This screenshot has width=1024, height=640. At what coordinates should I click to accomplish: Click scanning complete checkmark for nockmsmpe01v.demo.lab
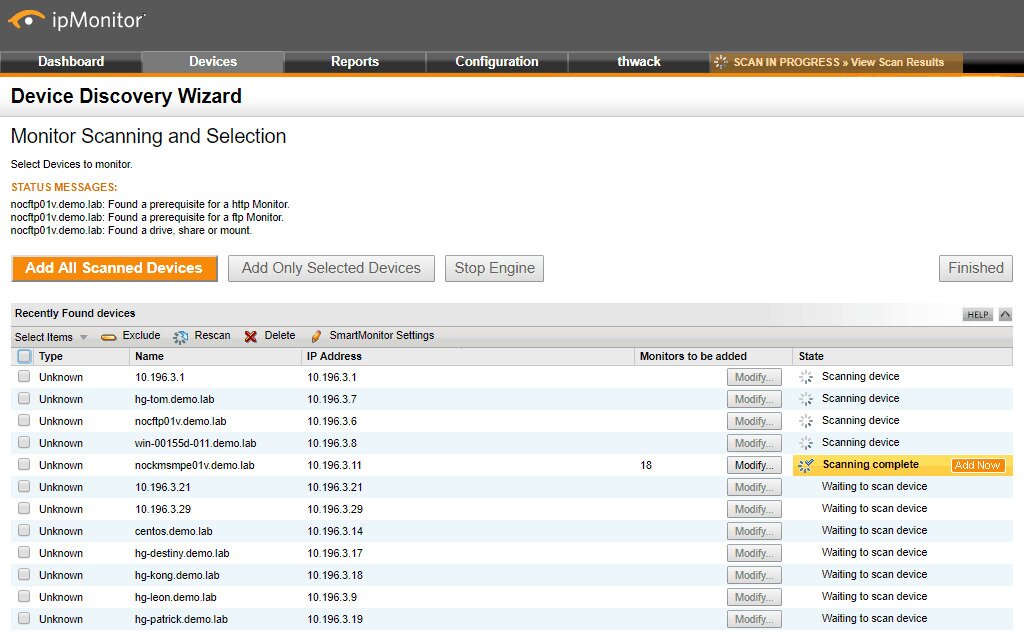click(804, 465)
